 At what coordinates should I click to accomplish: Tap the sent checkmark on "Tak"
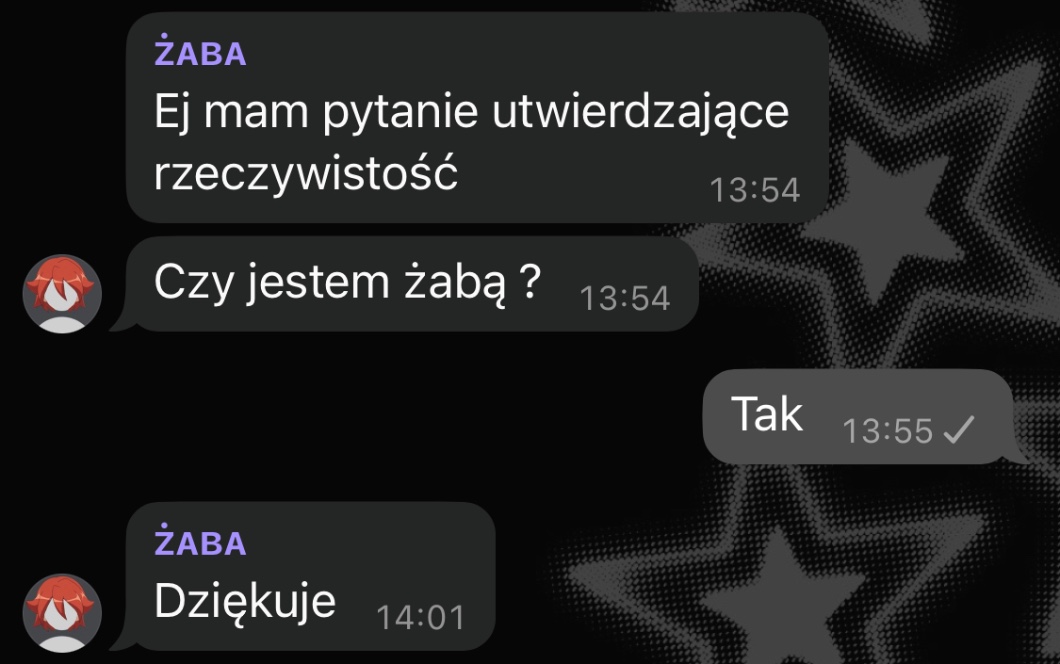(959, 430)
